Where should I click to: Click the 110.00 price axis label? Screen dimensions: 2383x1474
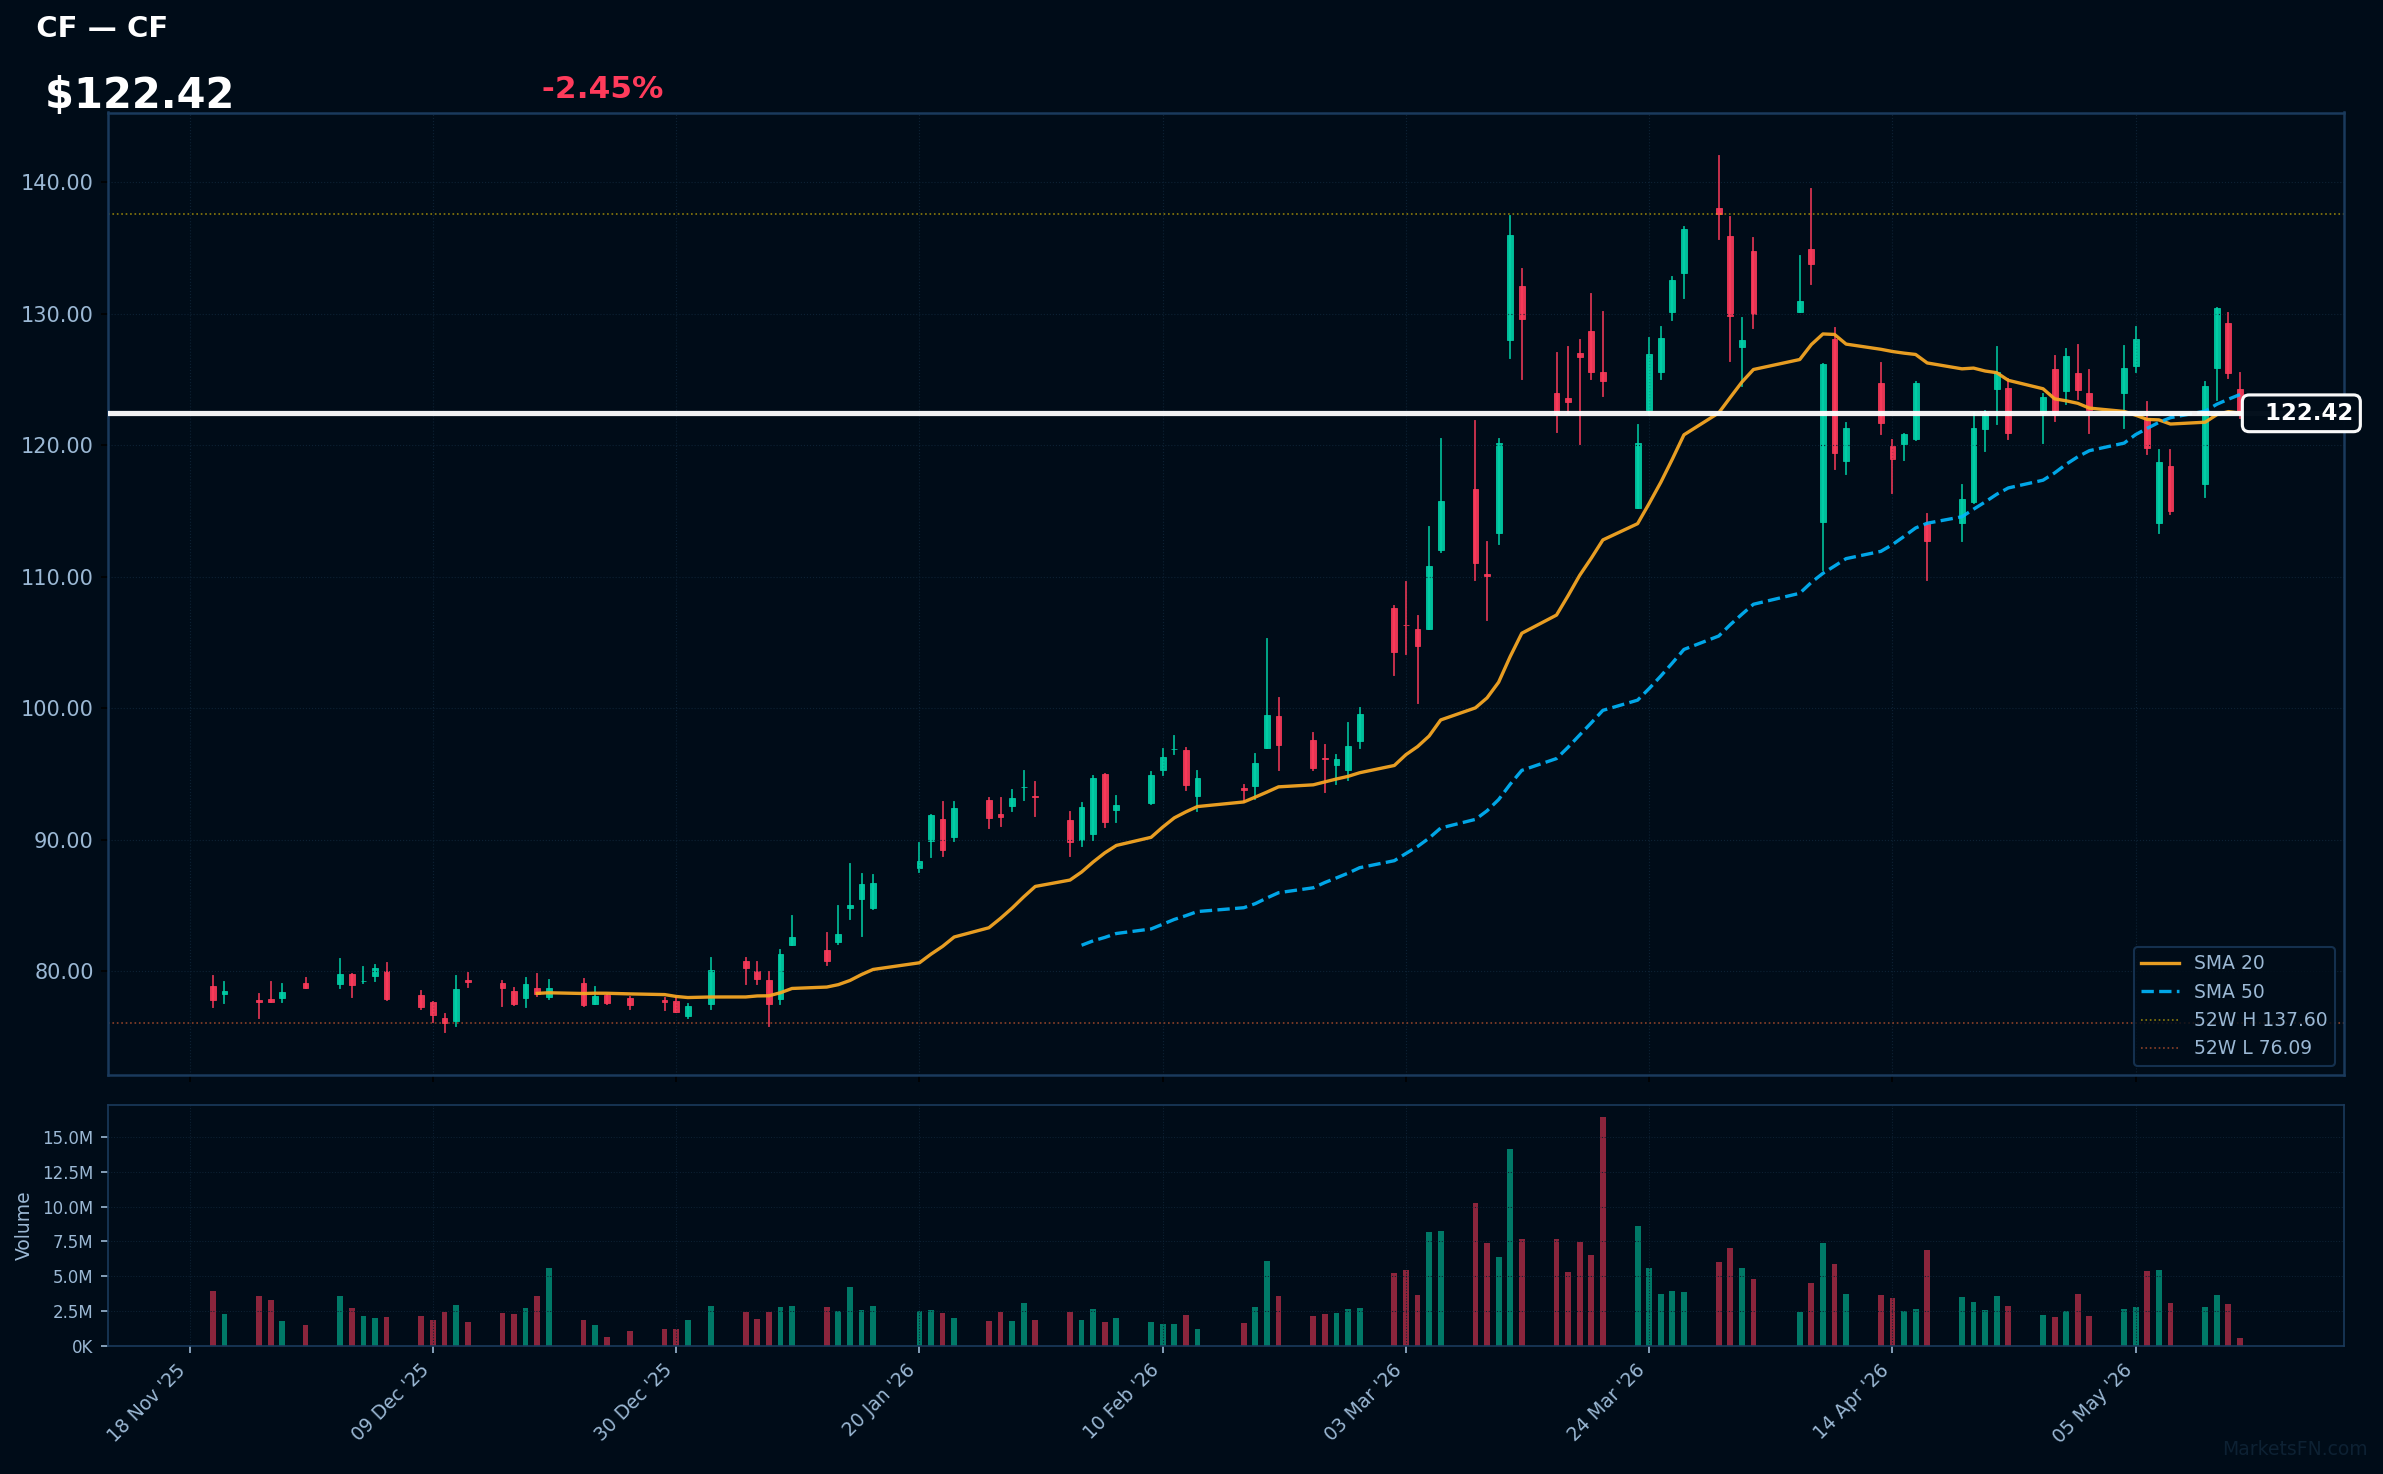[x=57, y=578]
